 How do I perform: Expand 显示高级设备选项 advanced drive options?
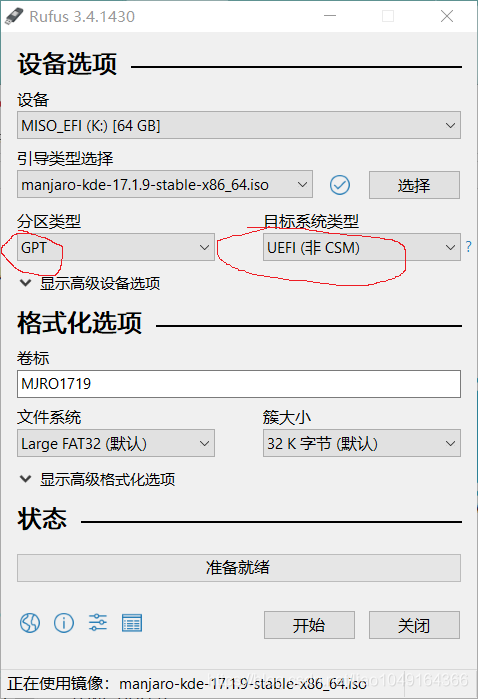pos(91,283)
